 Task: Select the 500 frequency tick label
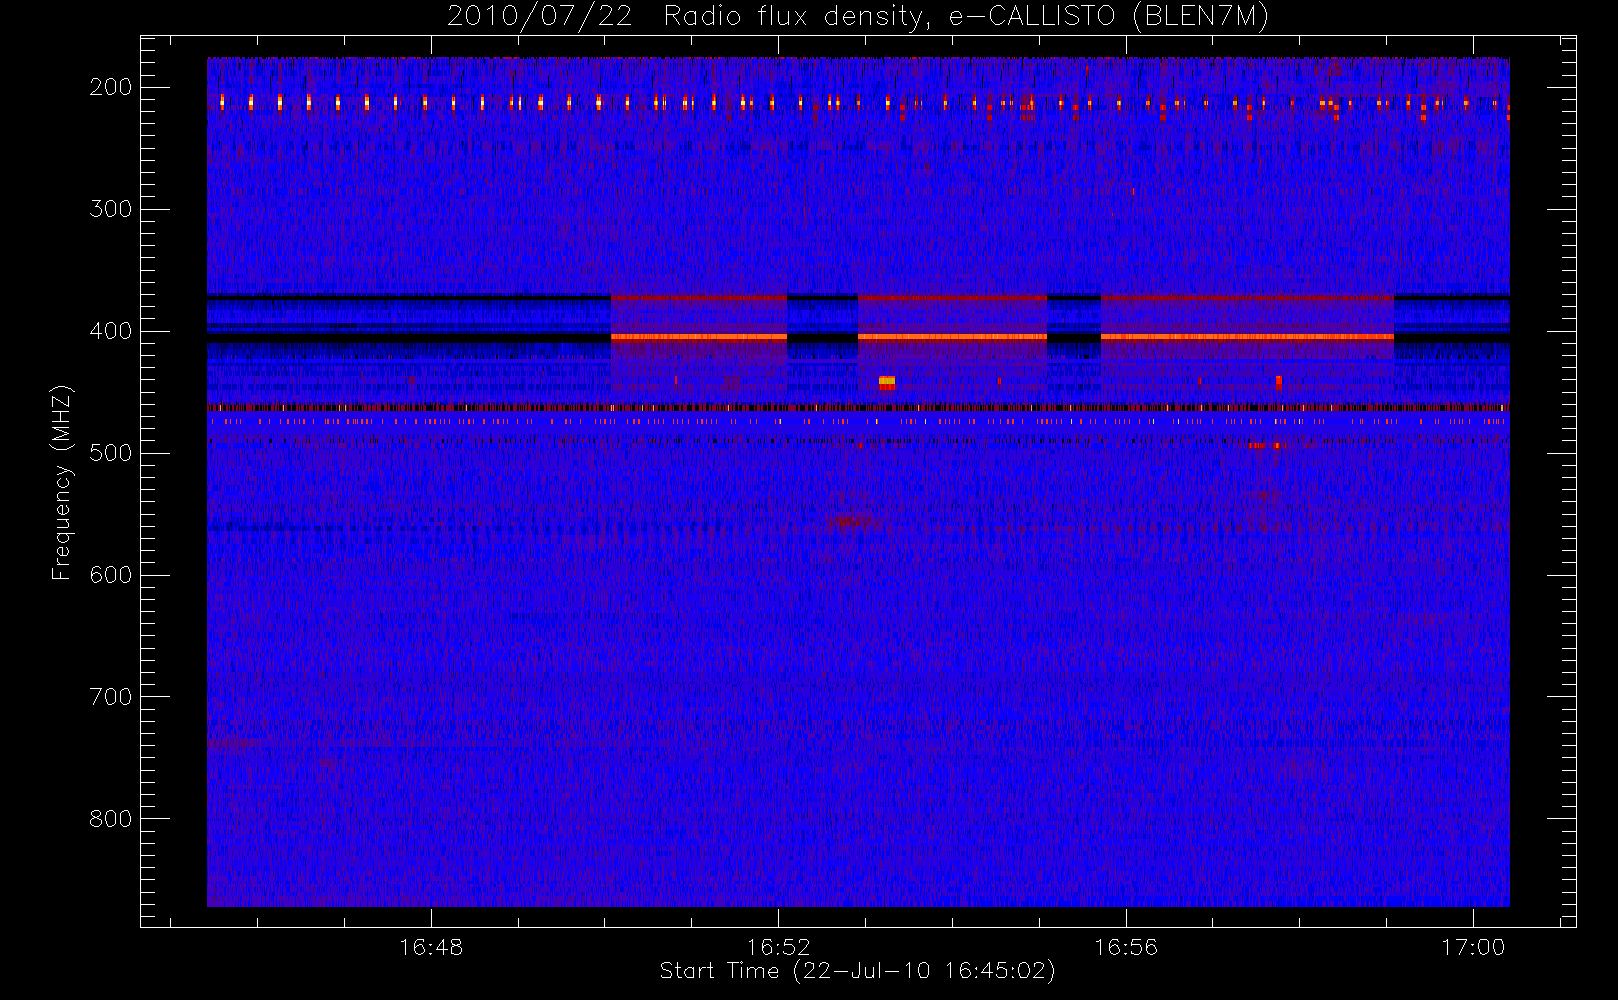click(111, 453)
